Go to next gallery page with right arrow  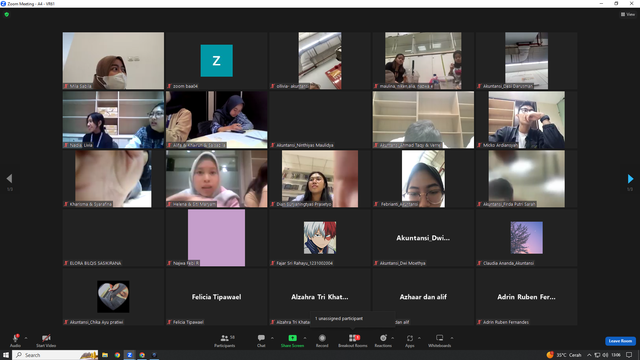pyautogui.click(x=630, y=178)
